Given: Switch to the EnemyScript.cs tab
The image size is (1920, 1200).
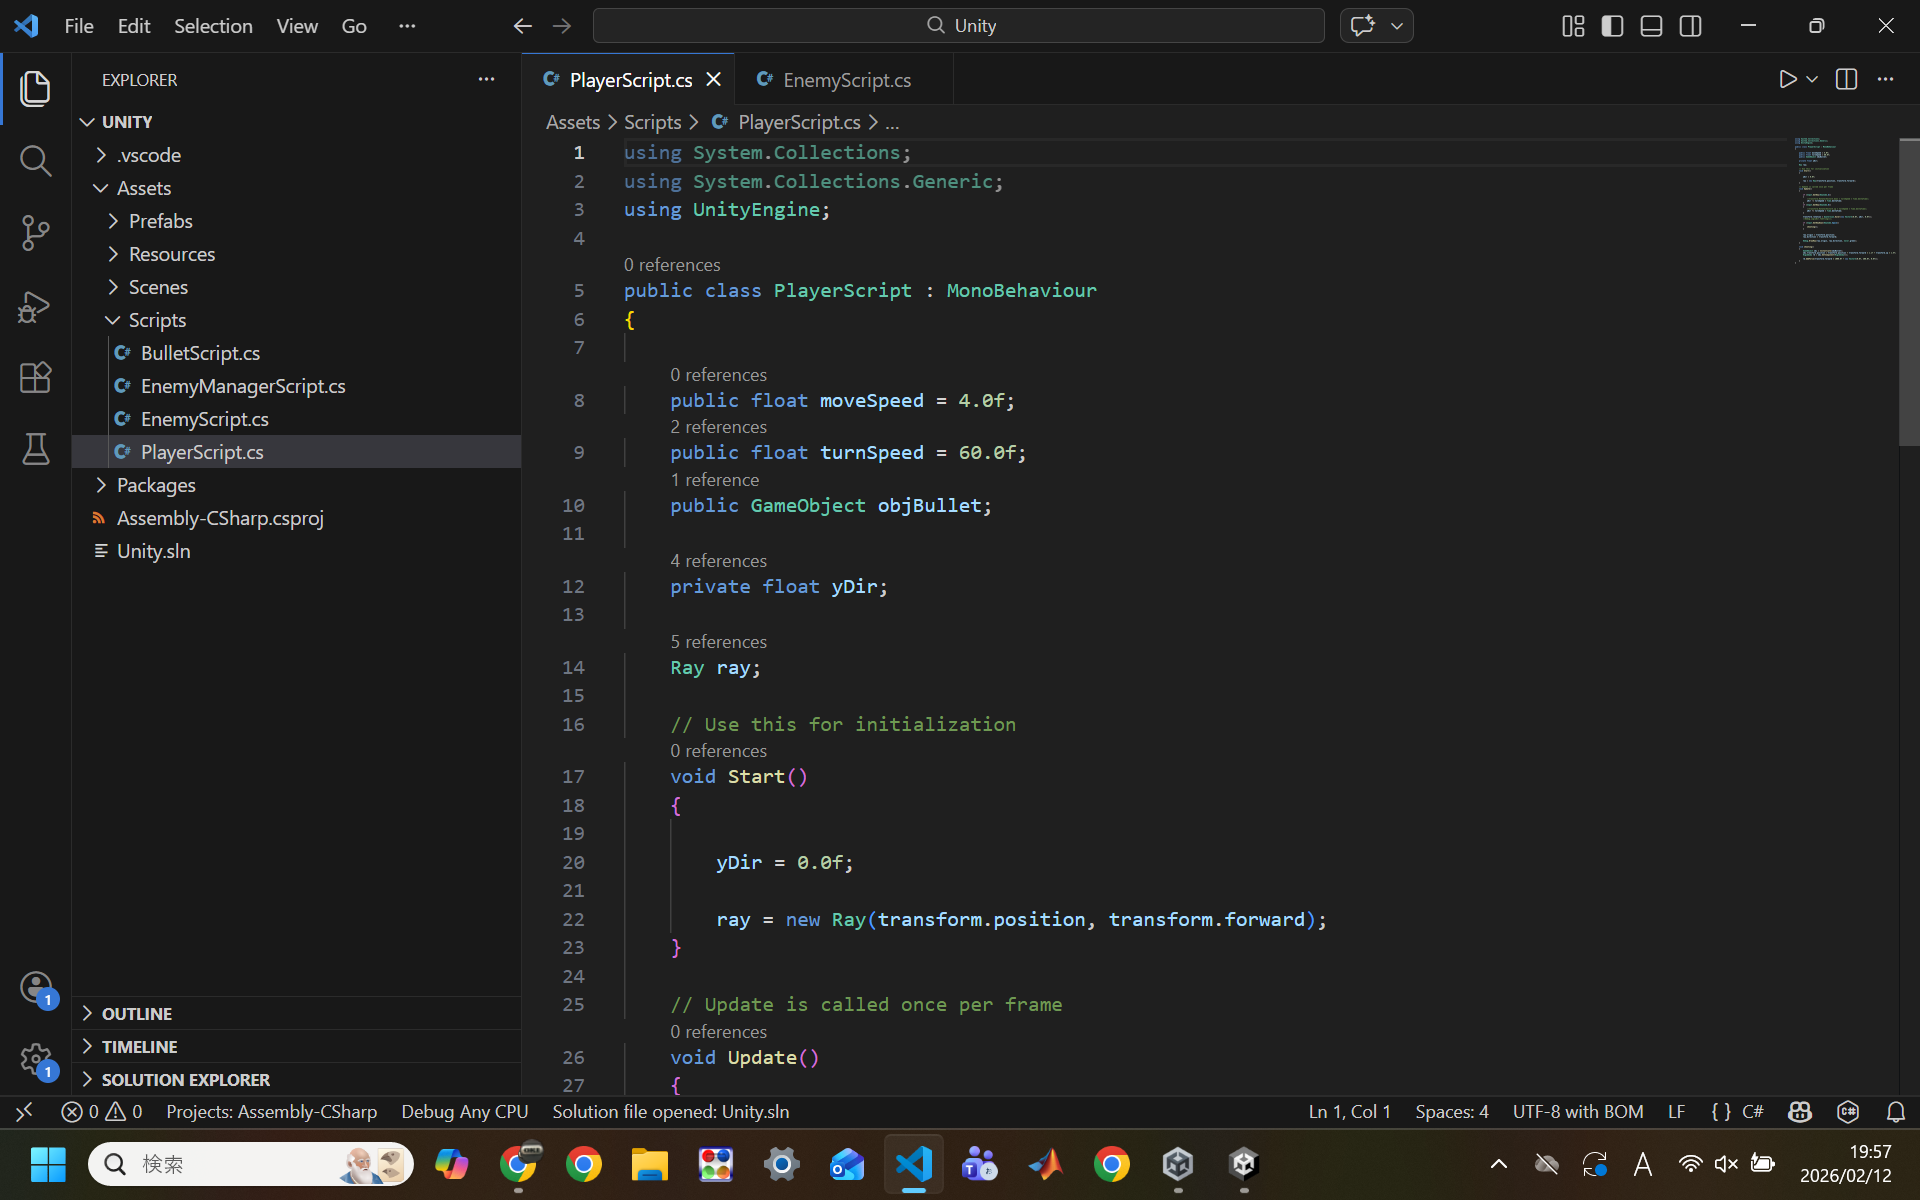Looking at the screenshot, I should coord(846,80).
